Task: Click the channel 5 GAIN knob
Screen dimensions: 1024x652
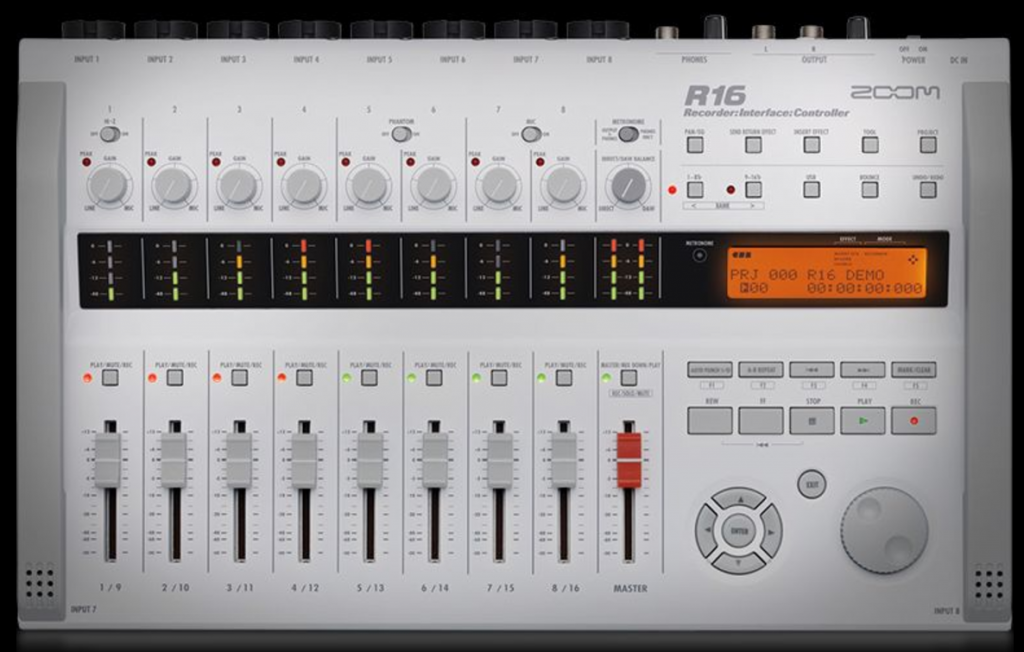Action: pos(368,186)
